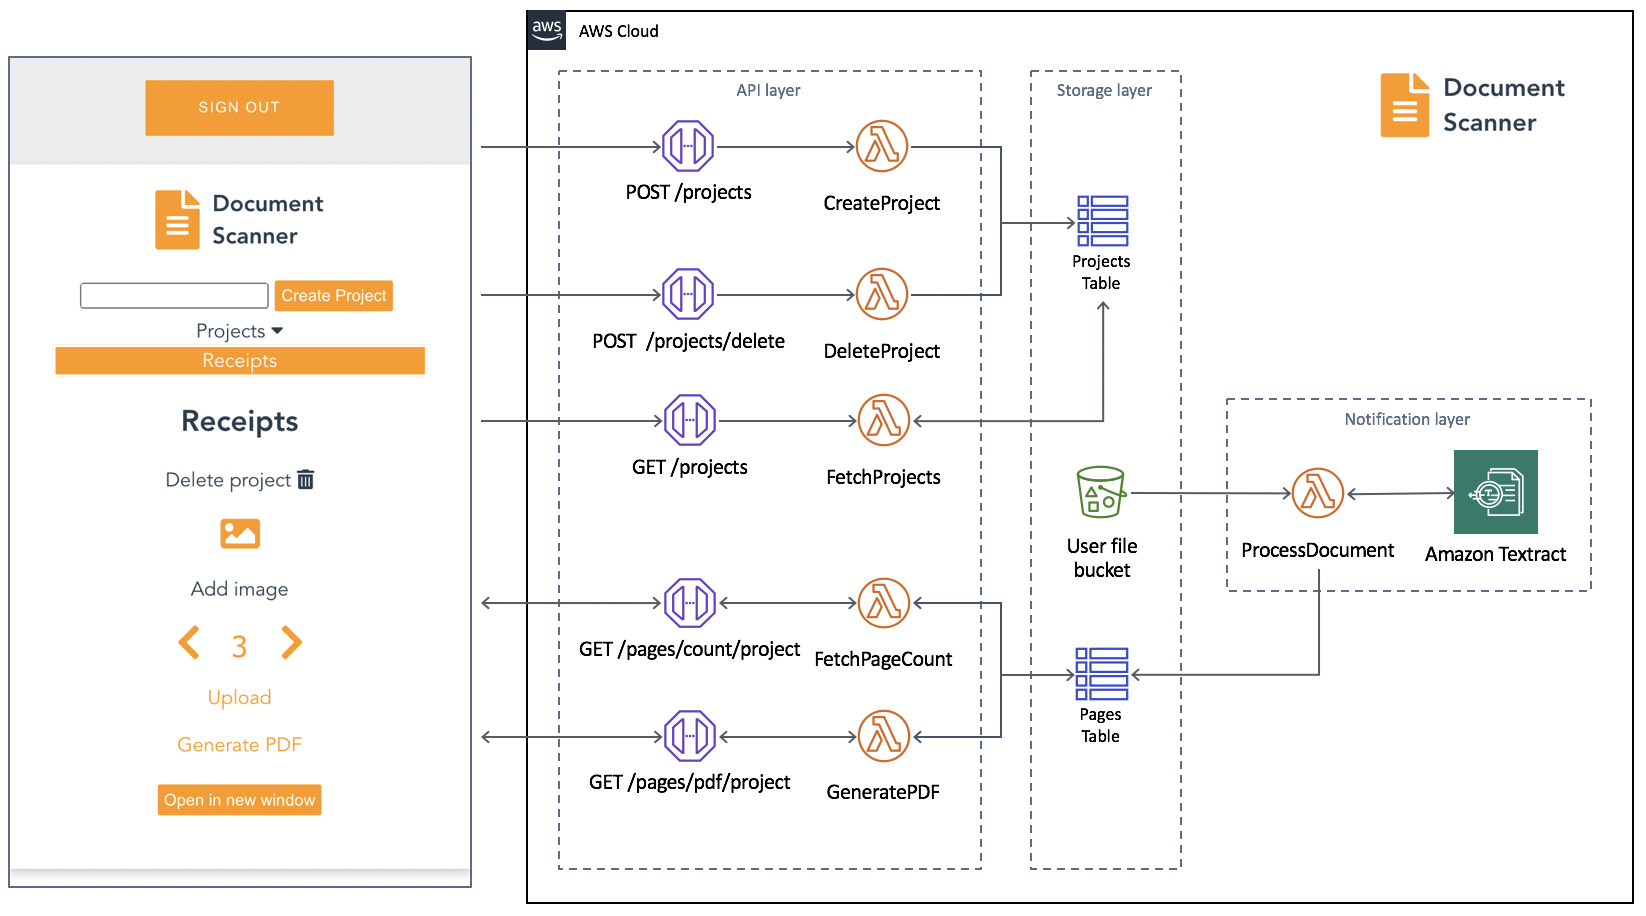This screenshot has height=916, width=1646.
Task: Click the Document Scanner logo in app panel
Action: (177, 220)
